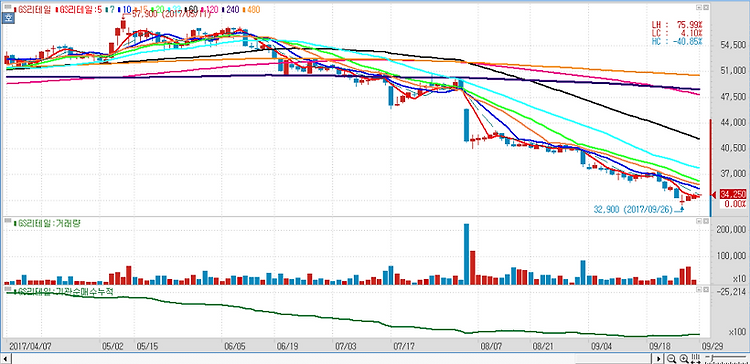Click the 32,900 (2017/09/26) low label
The width and height of the screenshot is (750, 364).
(x=633, y=210)
